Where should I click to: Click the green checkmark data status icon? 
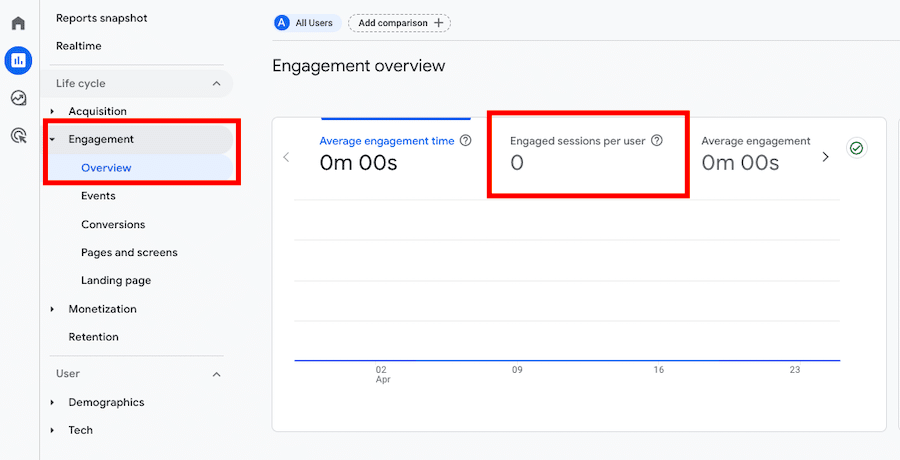[x=856, y=148]
